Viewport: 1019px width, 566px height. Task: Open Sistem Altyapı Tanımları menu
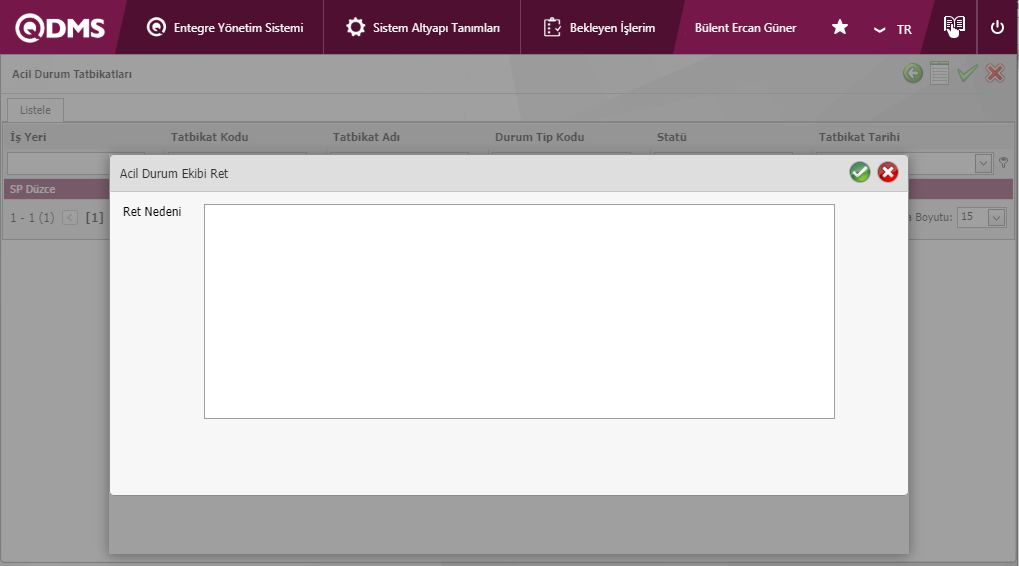point(423,28)
